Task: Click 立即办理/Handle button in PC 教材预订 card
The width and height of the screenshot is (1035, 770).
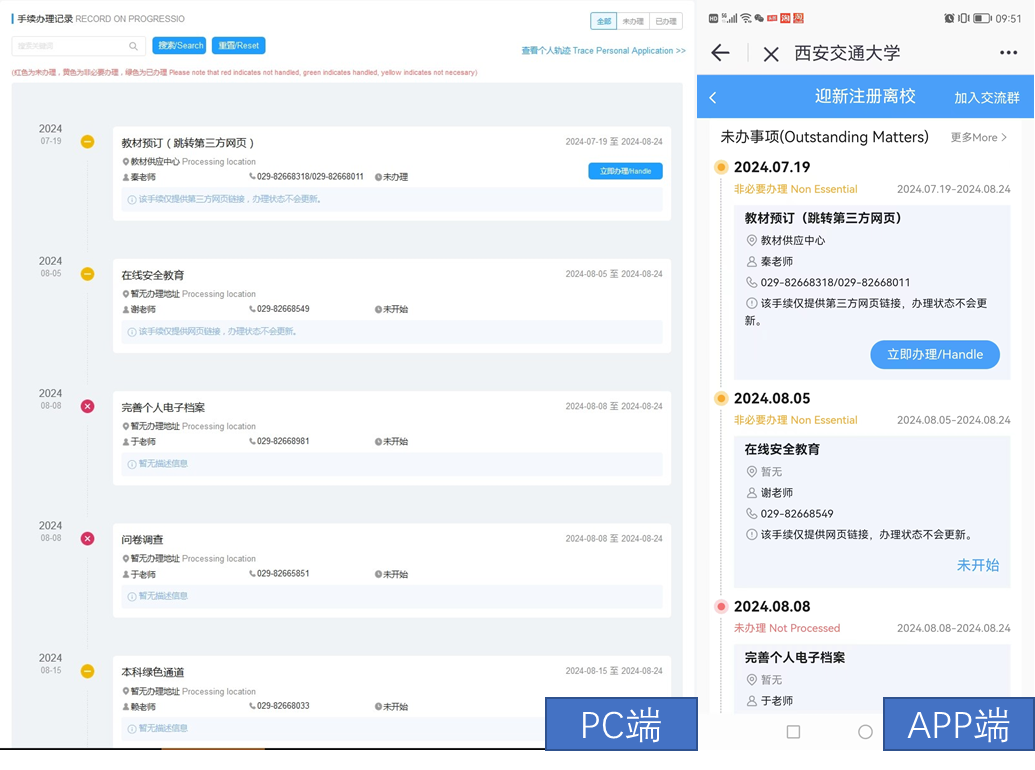Action: tap(625, 171)
